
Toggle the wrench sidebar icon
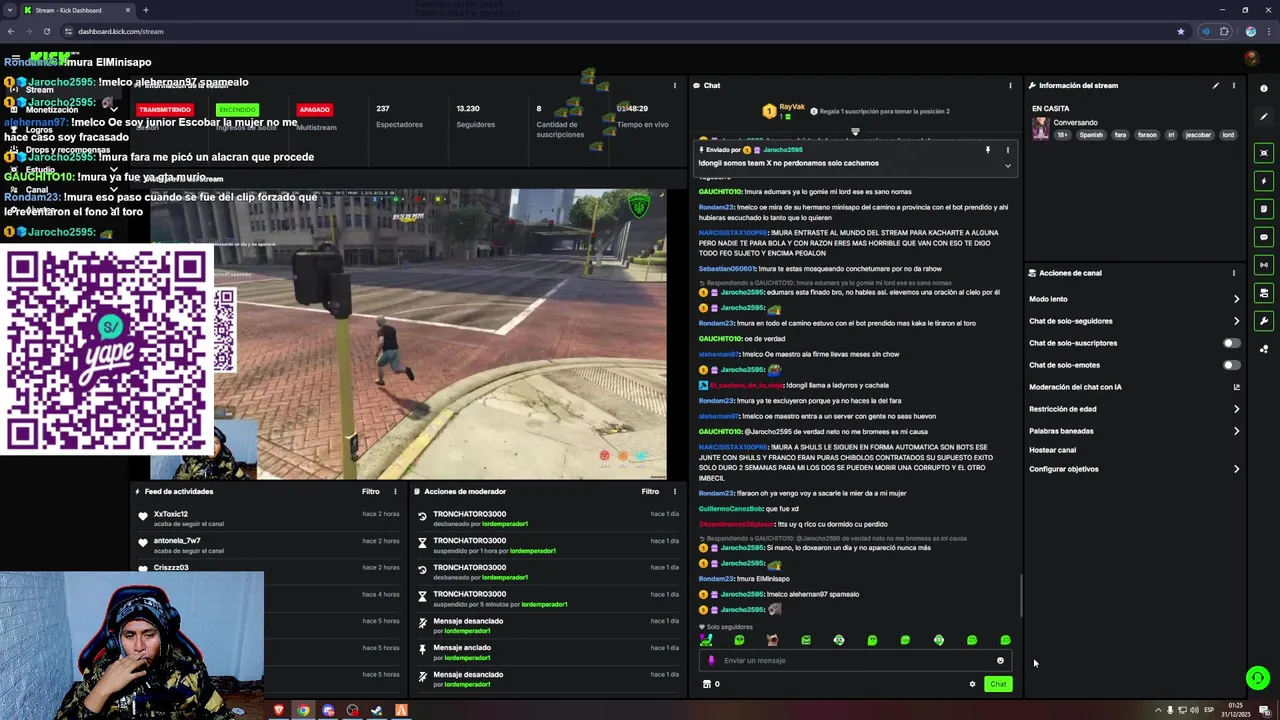pyautogui.click(x=1264, y=321)
